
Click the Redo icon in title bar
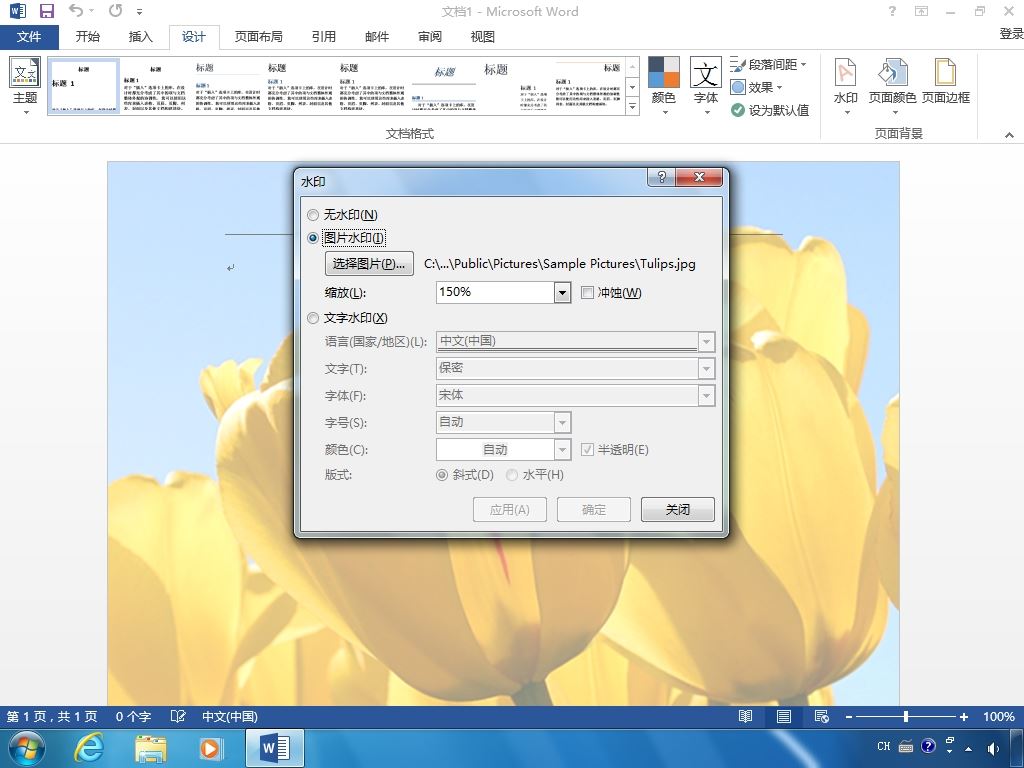[x=116, y=10]
